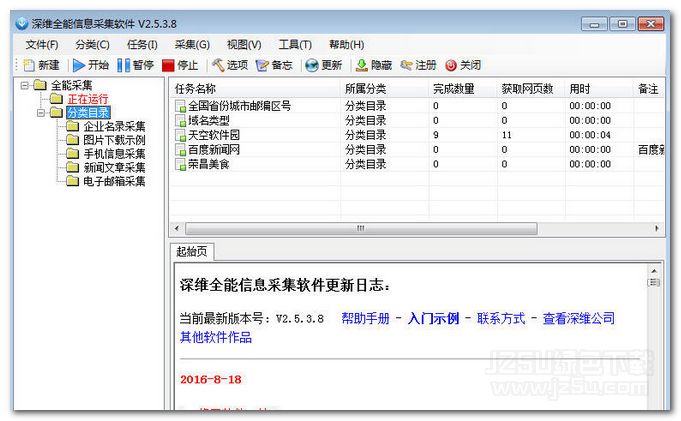Click the 新建 (New) toolbar icon

pyautogui.click(x=29, y=65)
